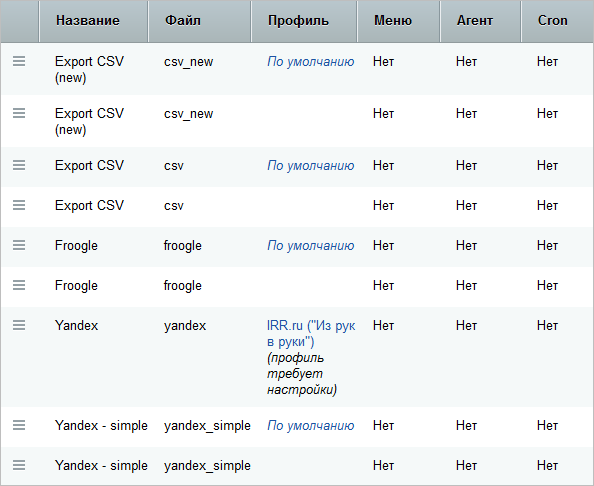Open По умолчанию link for yandex_simple

pos(311,426)
